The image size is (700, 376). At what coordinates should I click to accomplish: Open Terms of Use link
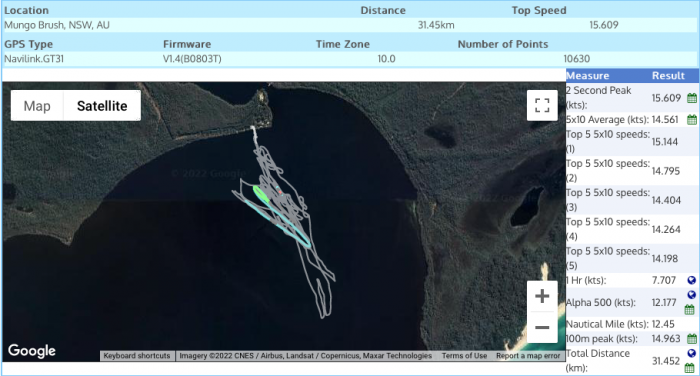464,356
